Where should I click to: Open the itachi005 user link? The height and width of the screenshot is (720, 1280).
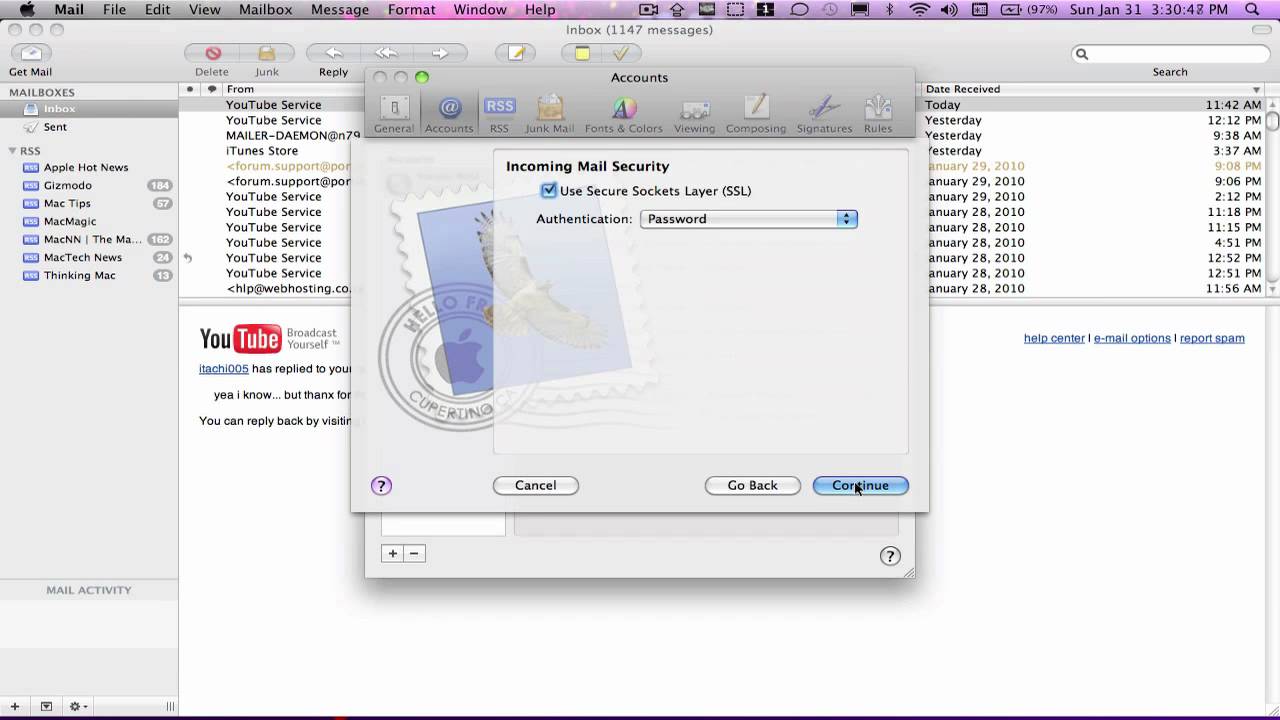tap(224, 369)
